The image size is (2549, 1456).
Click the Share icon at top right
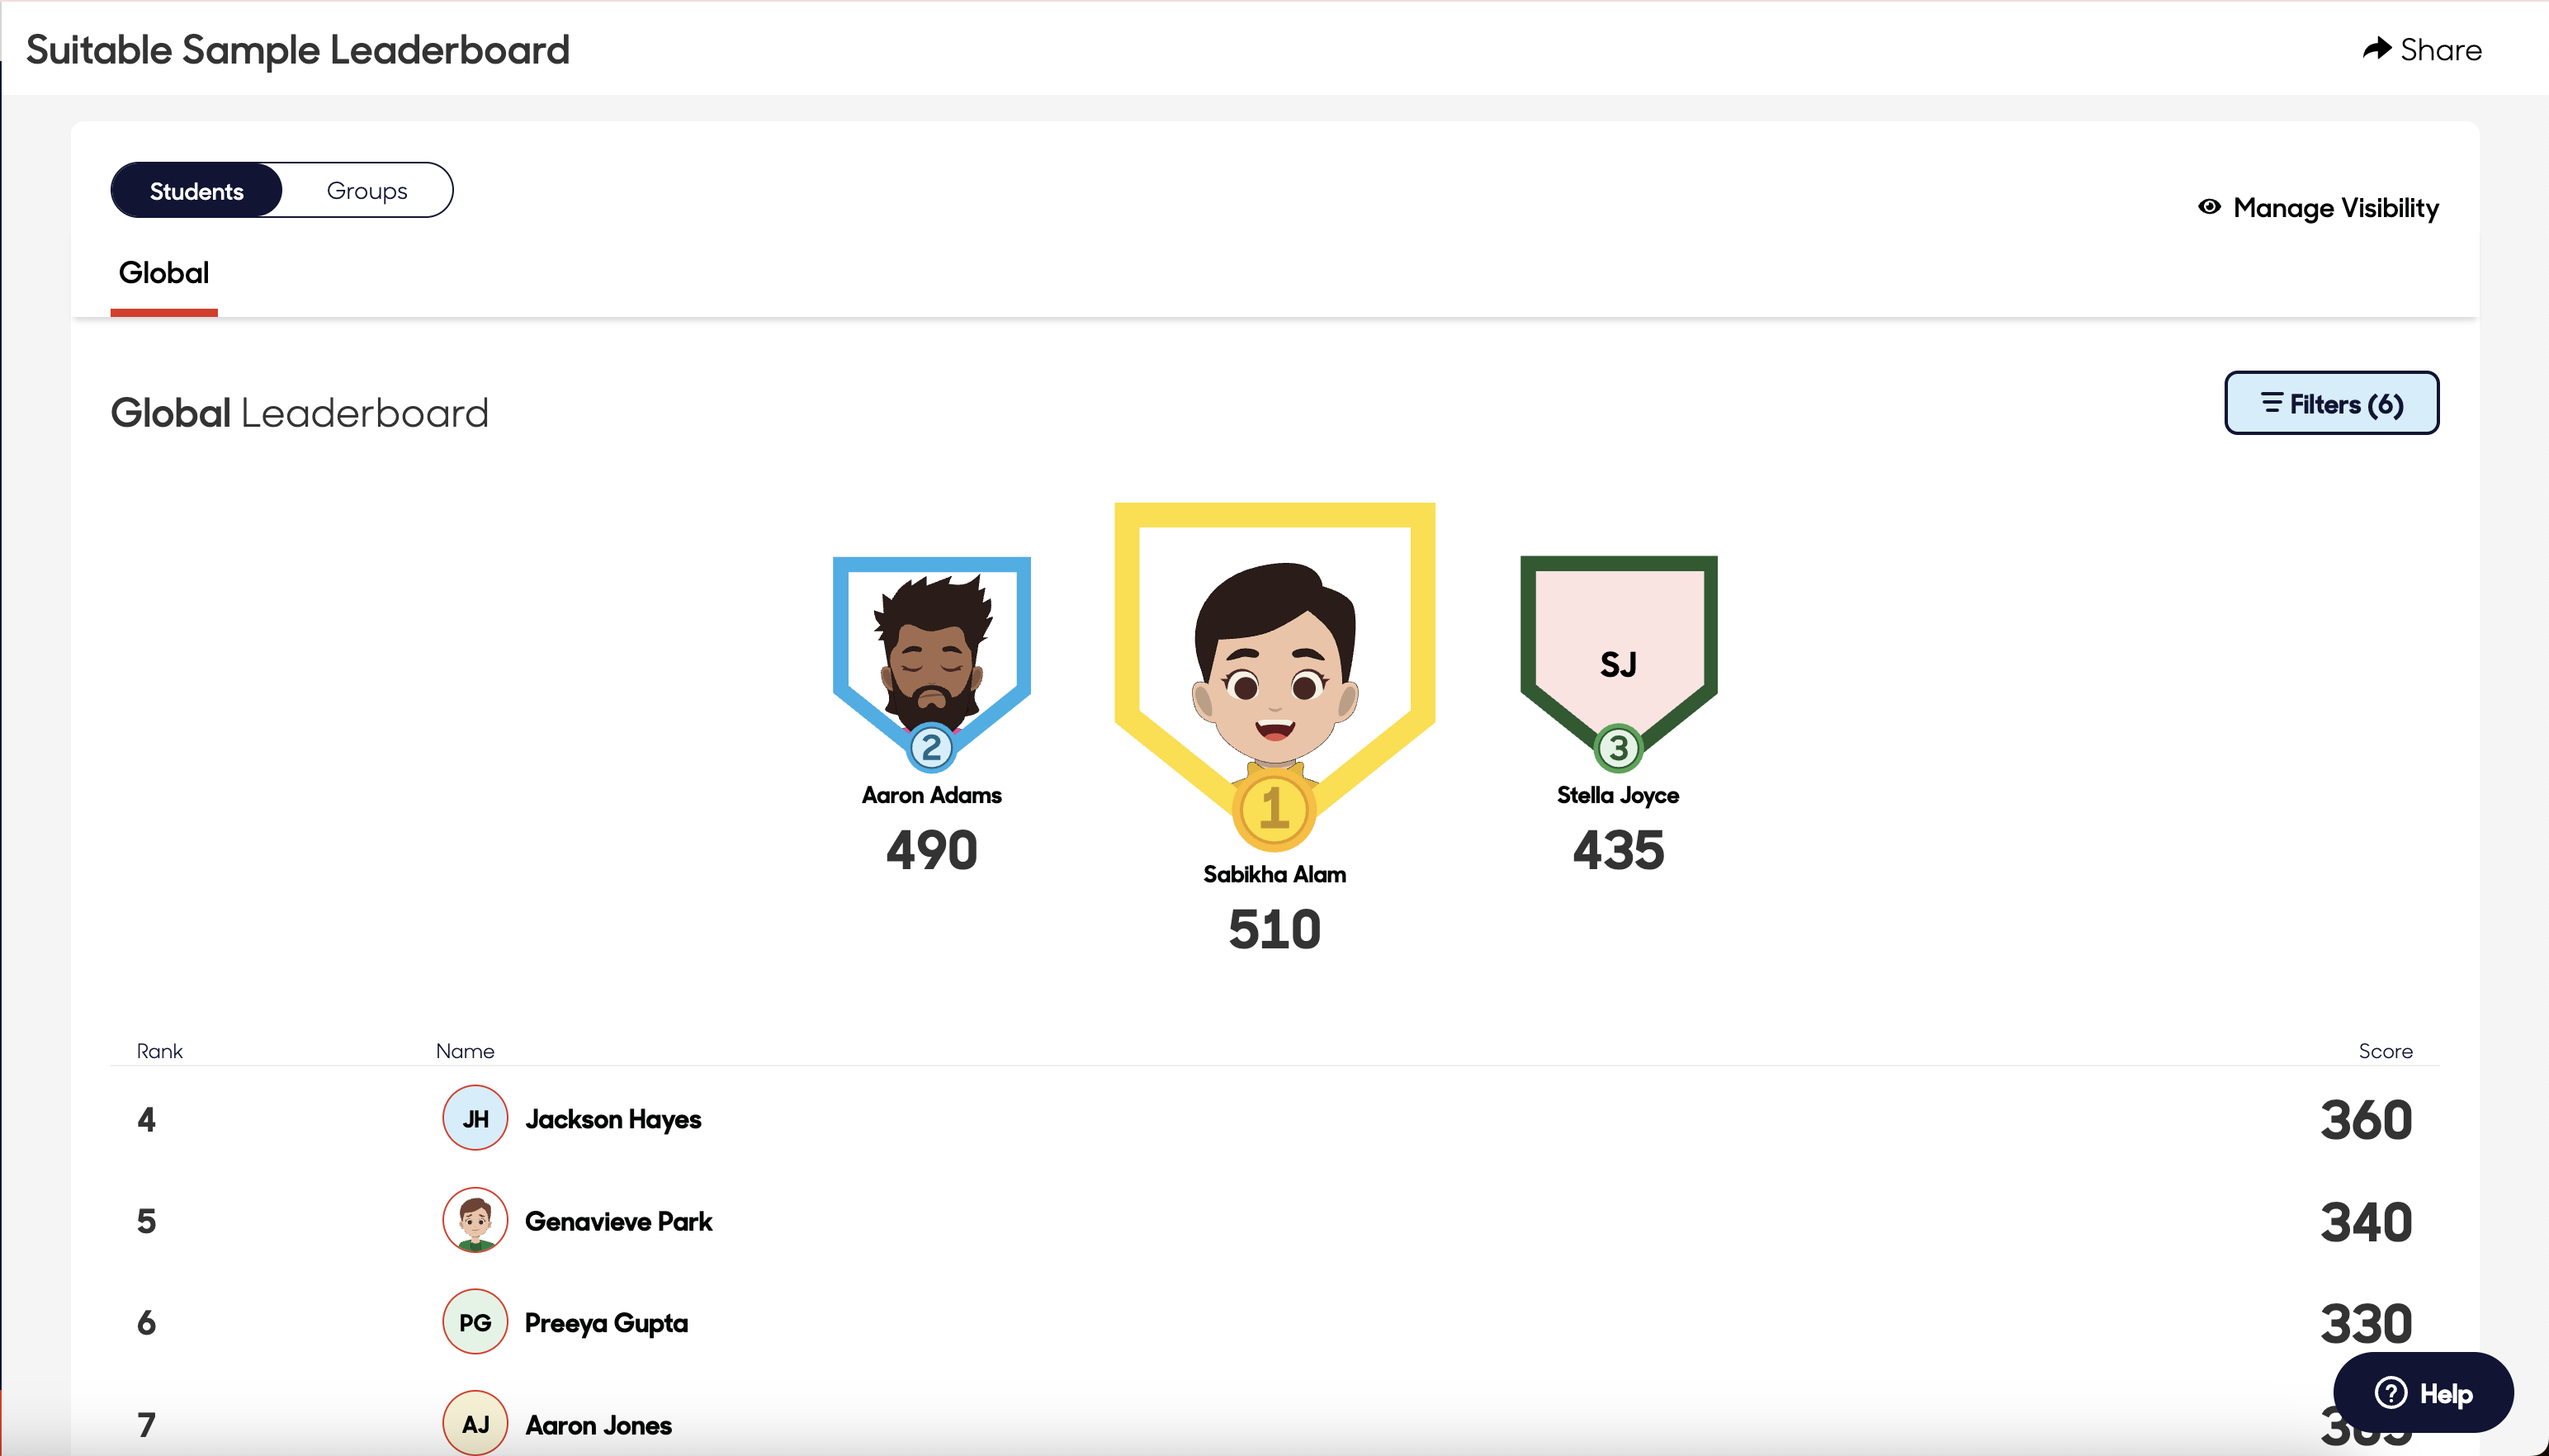point(2378,48)
